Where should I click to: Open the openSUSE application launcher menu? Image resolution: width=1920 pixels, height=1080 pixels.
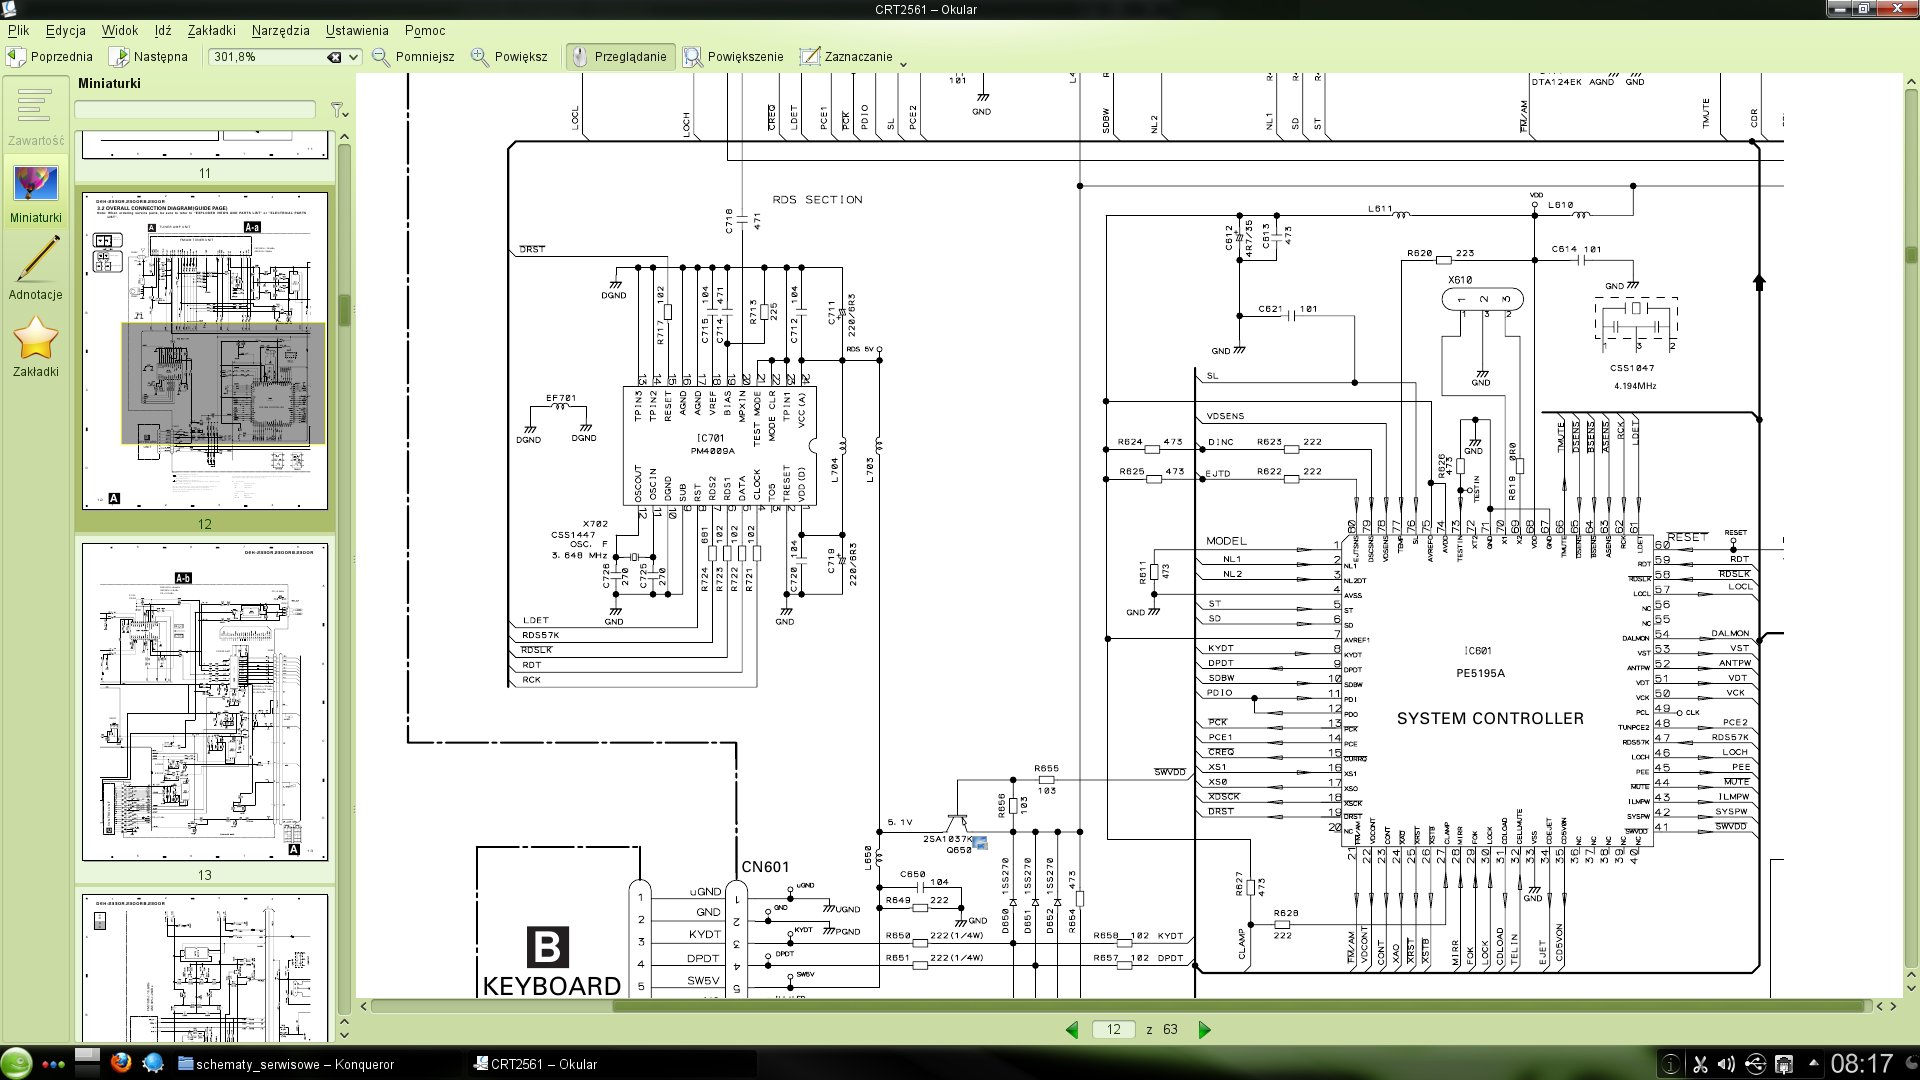pos(16,1063)
